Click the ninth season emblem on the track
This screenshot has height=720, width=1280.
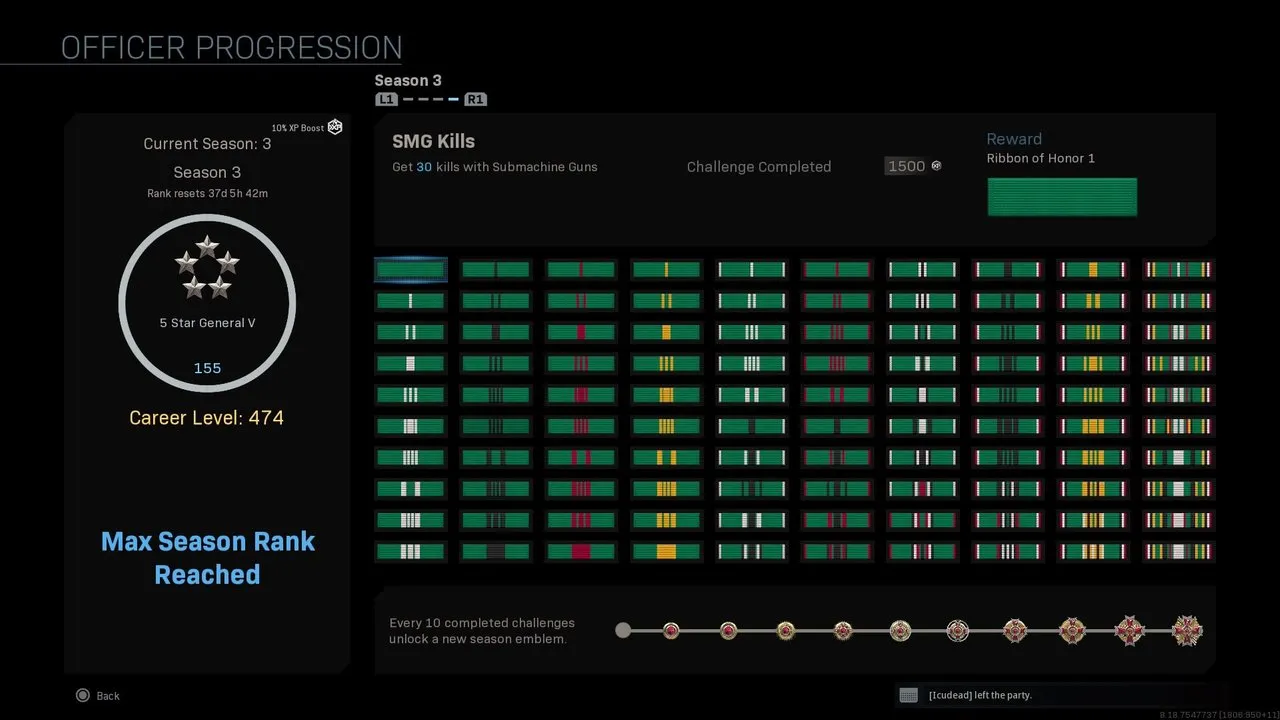pos(1129,631)
